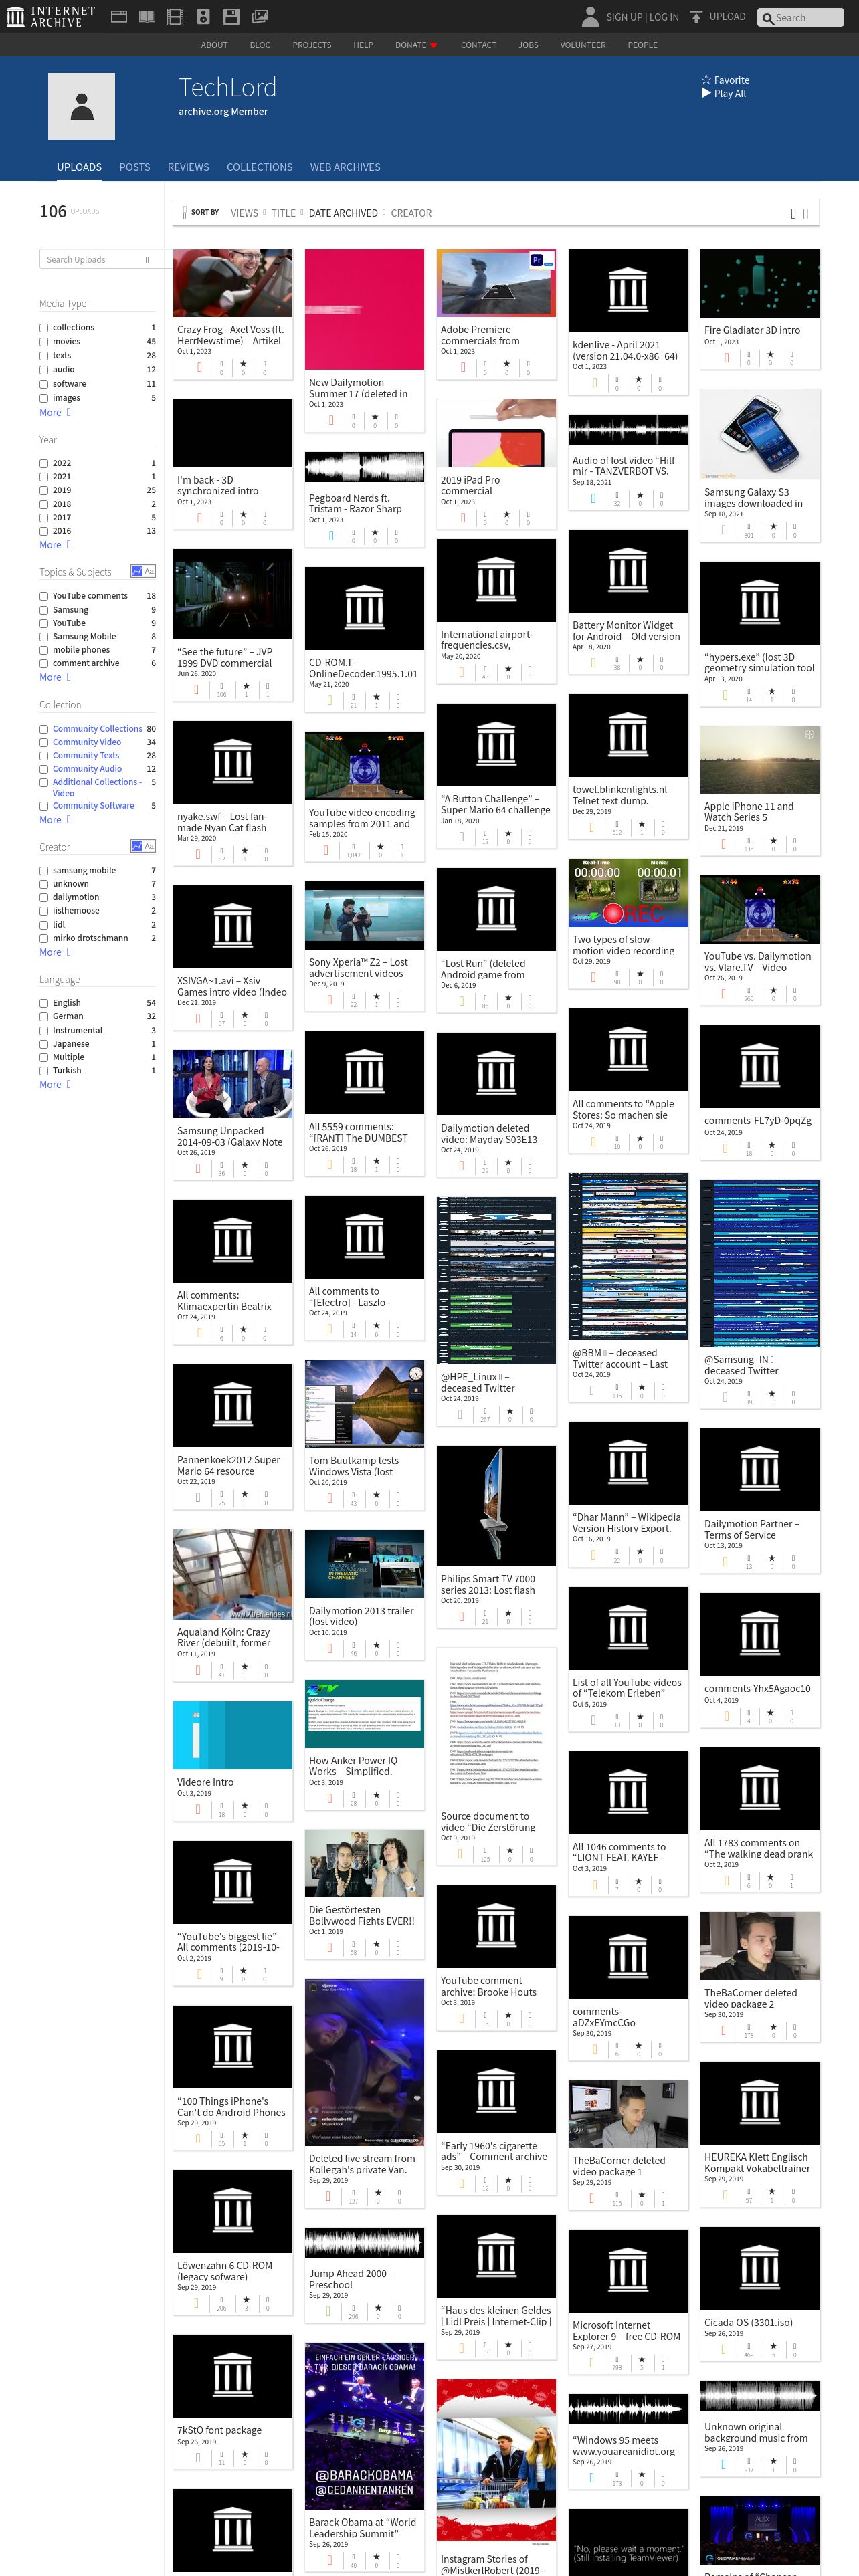Show Topics & Subjects as chart view

coord(136,572)
